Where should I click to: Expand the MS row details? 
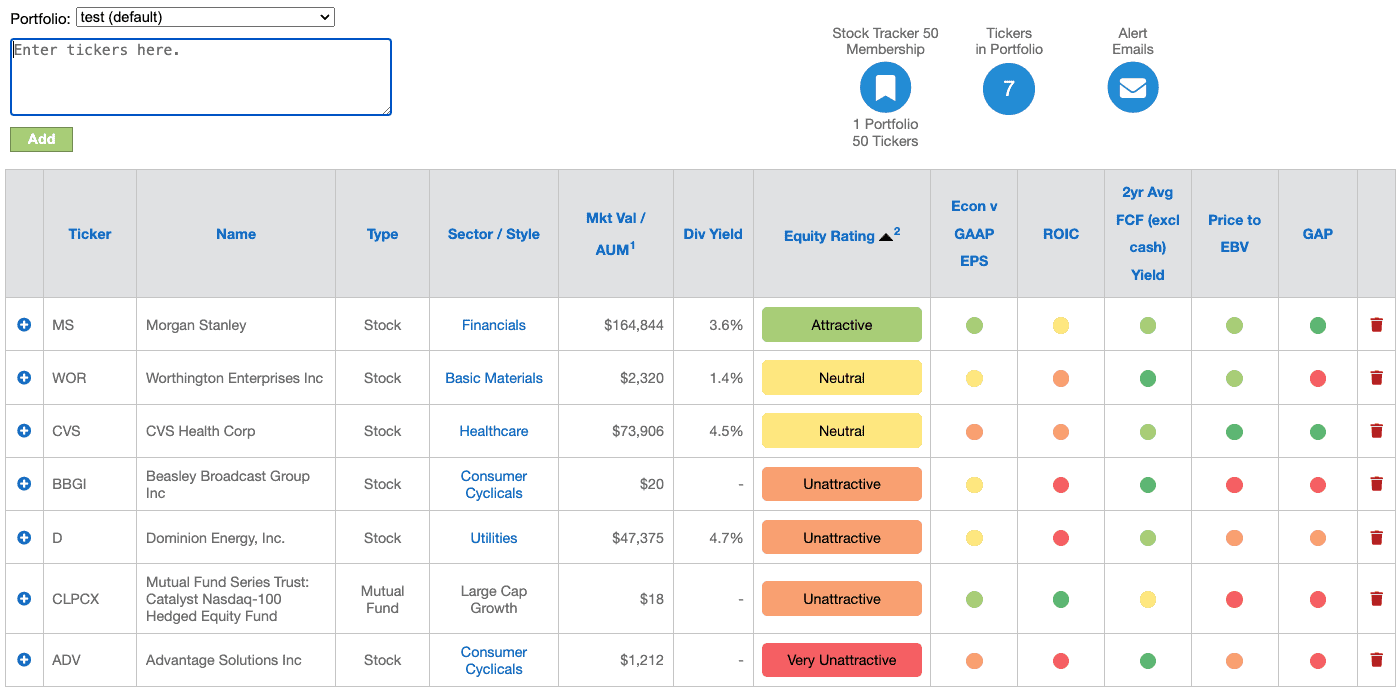[x=24, y=325]
